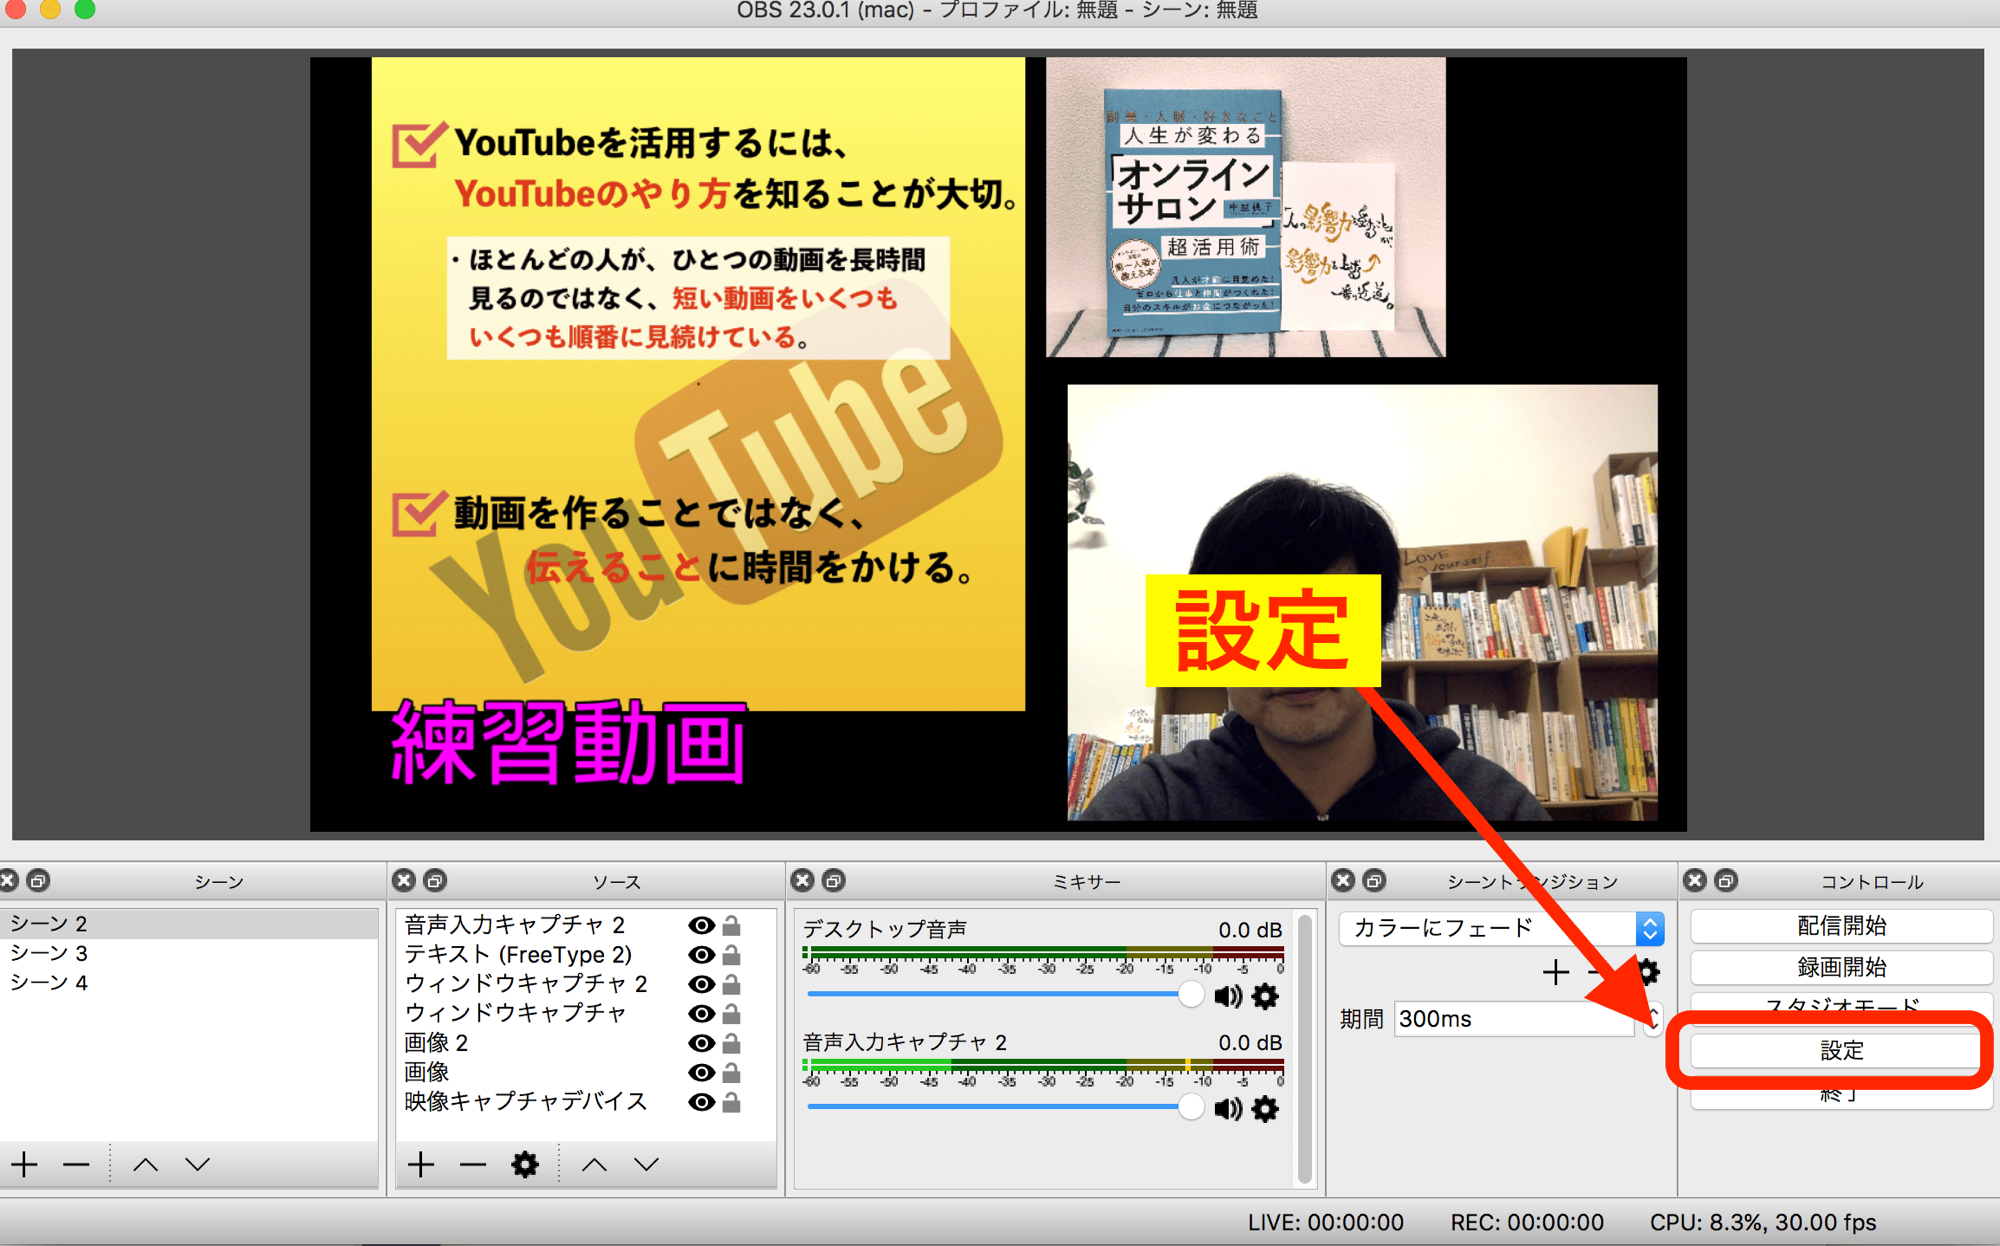This screenshot has width=2000, height=1246.
Task: Close the シーン dock panel
Action: 8,881
